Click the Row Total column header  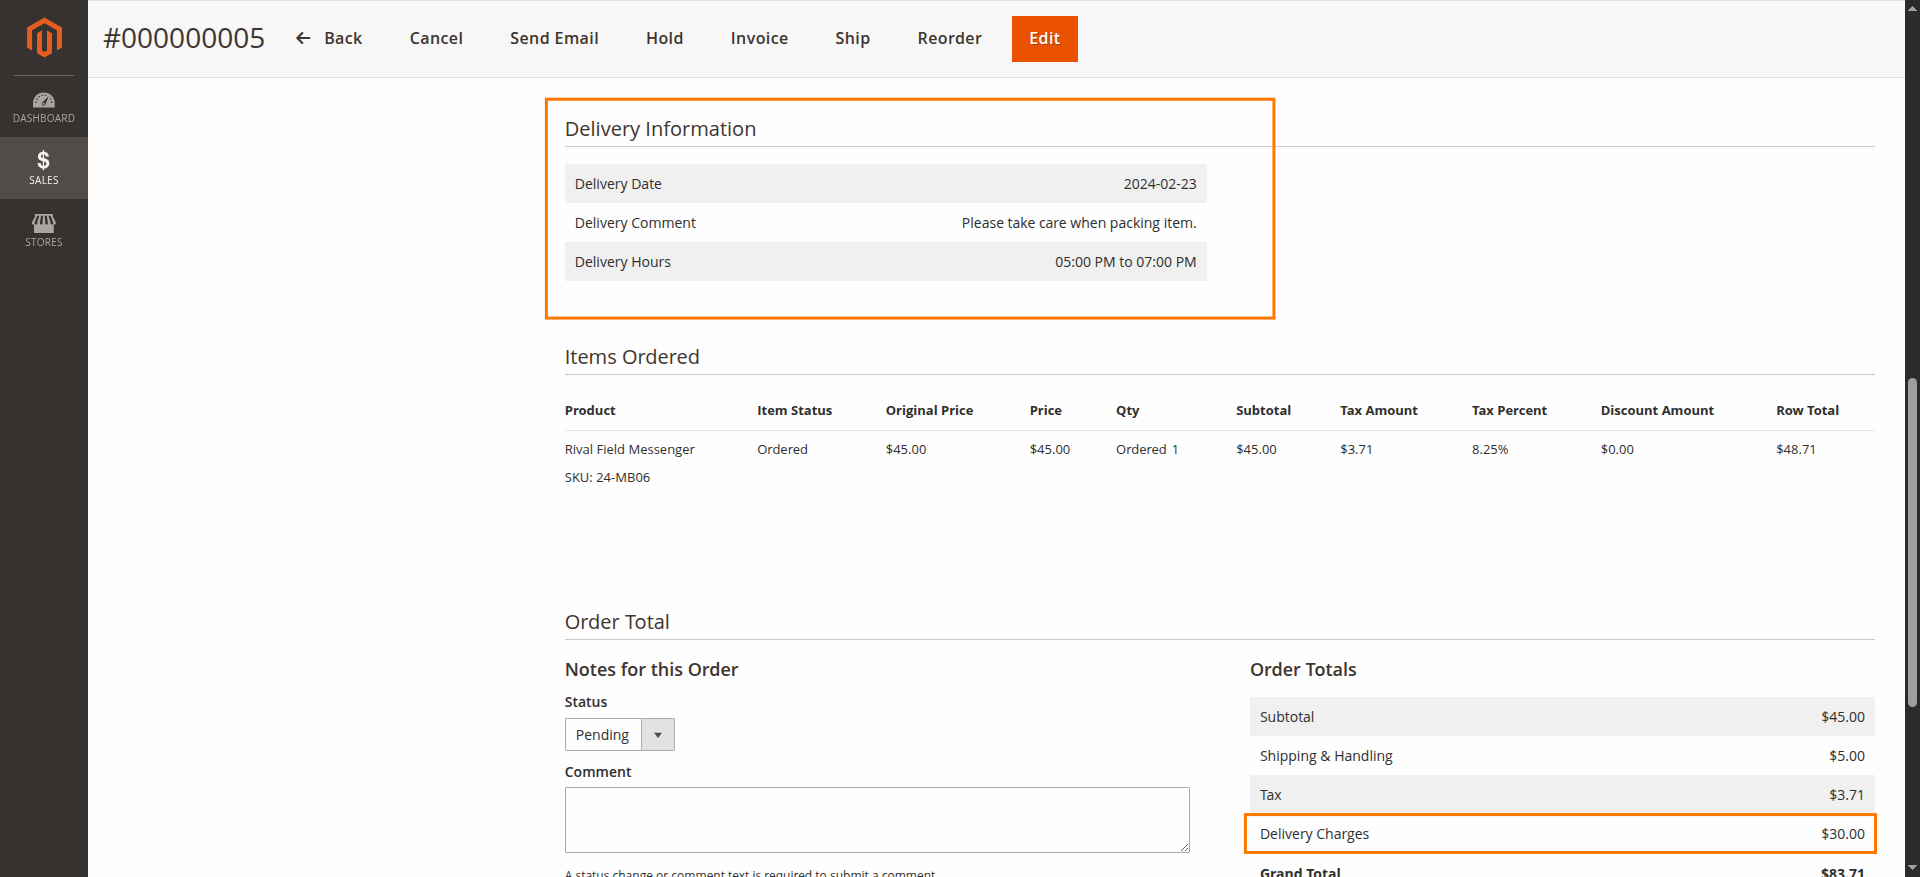click(x=1807, y=410)
